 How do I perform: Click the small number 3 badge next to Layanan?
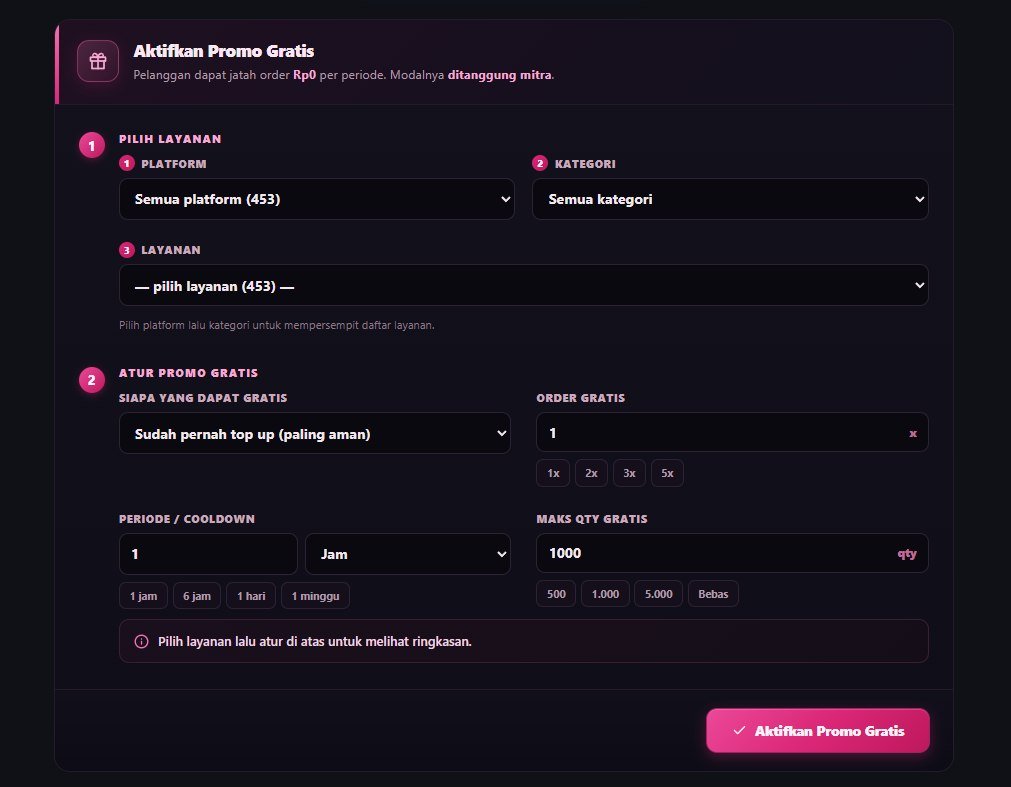coord(126,250)
